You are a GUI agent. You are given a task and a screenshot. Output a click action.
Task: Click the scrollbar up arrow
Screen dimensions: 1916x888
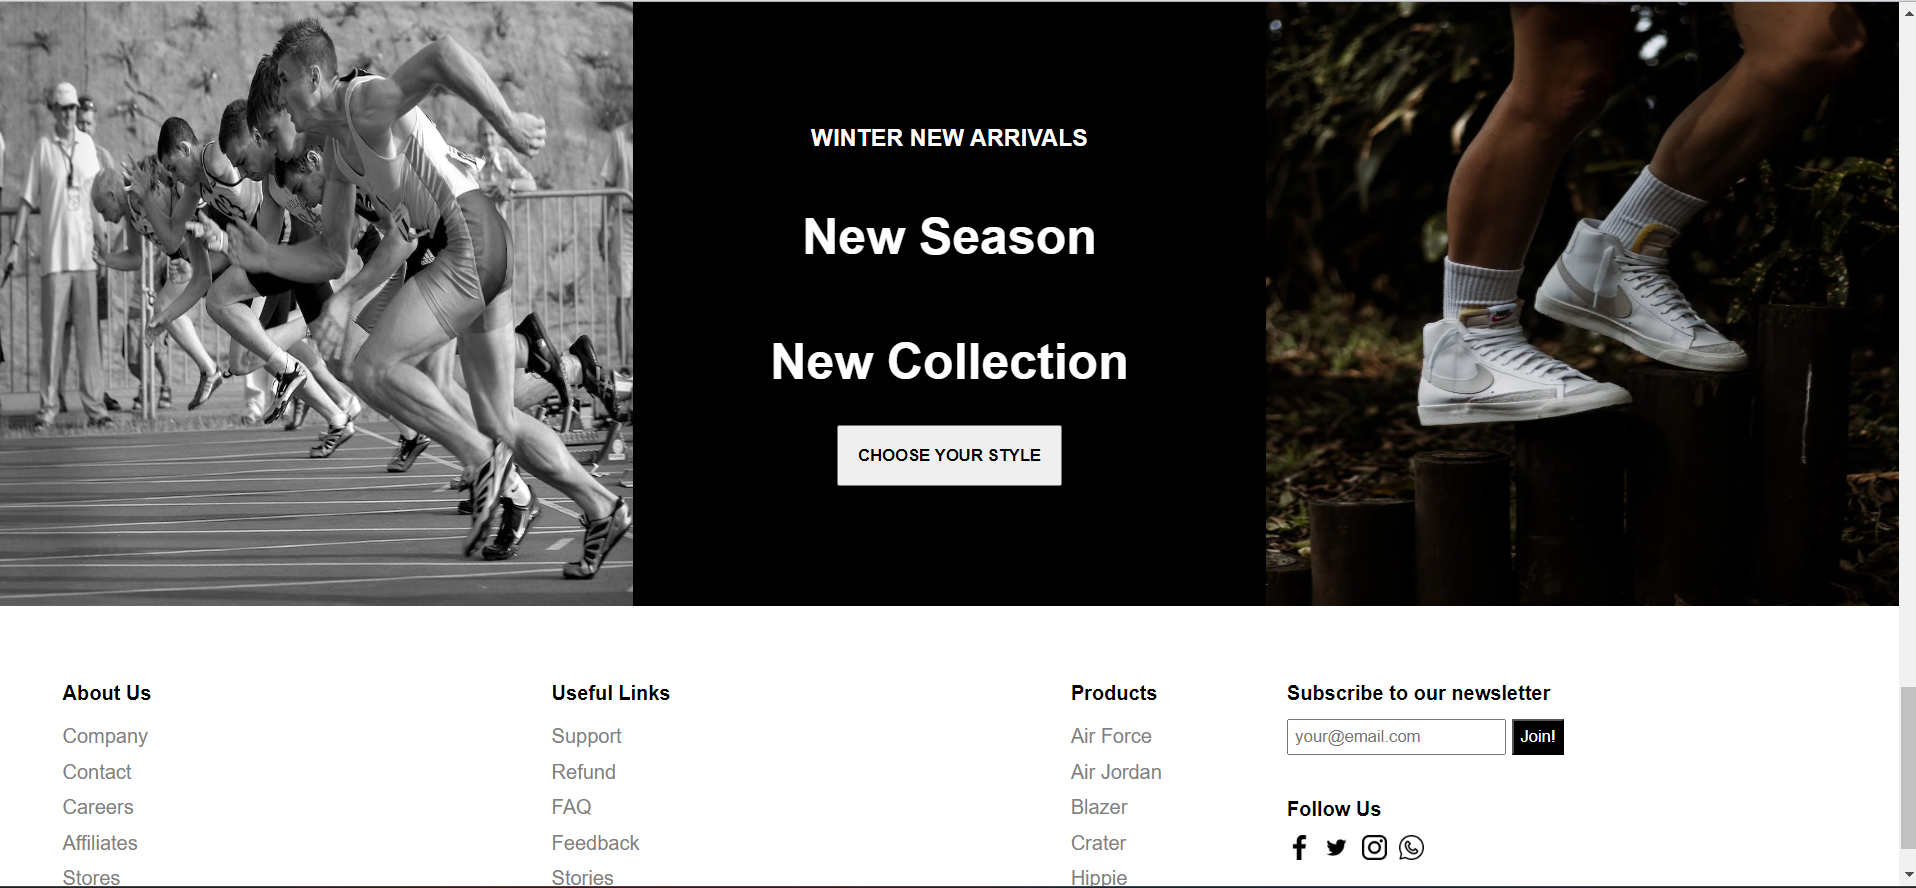coord(1908,7)
